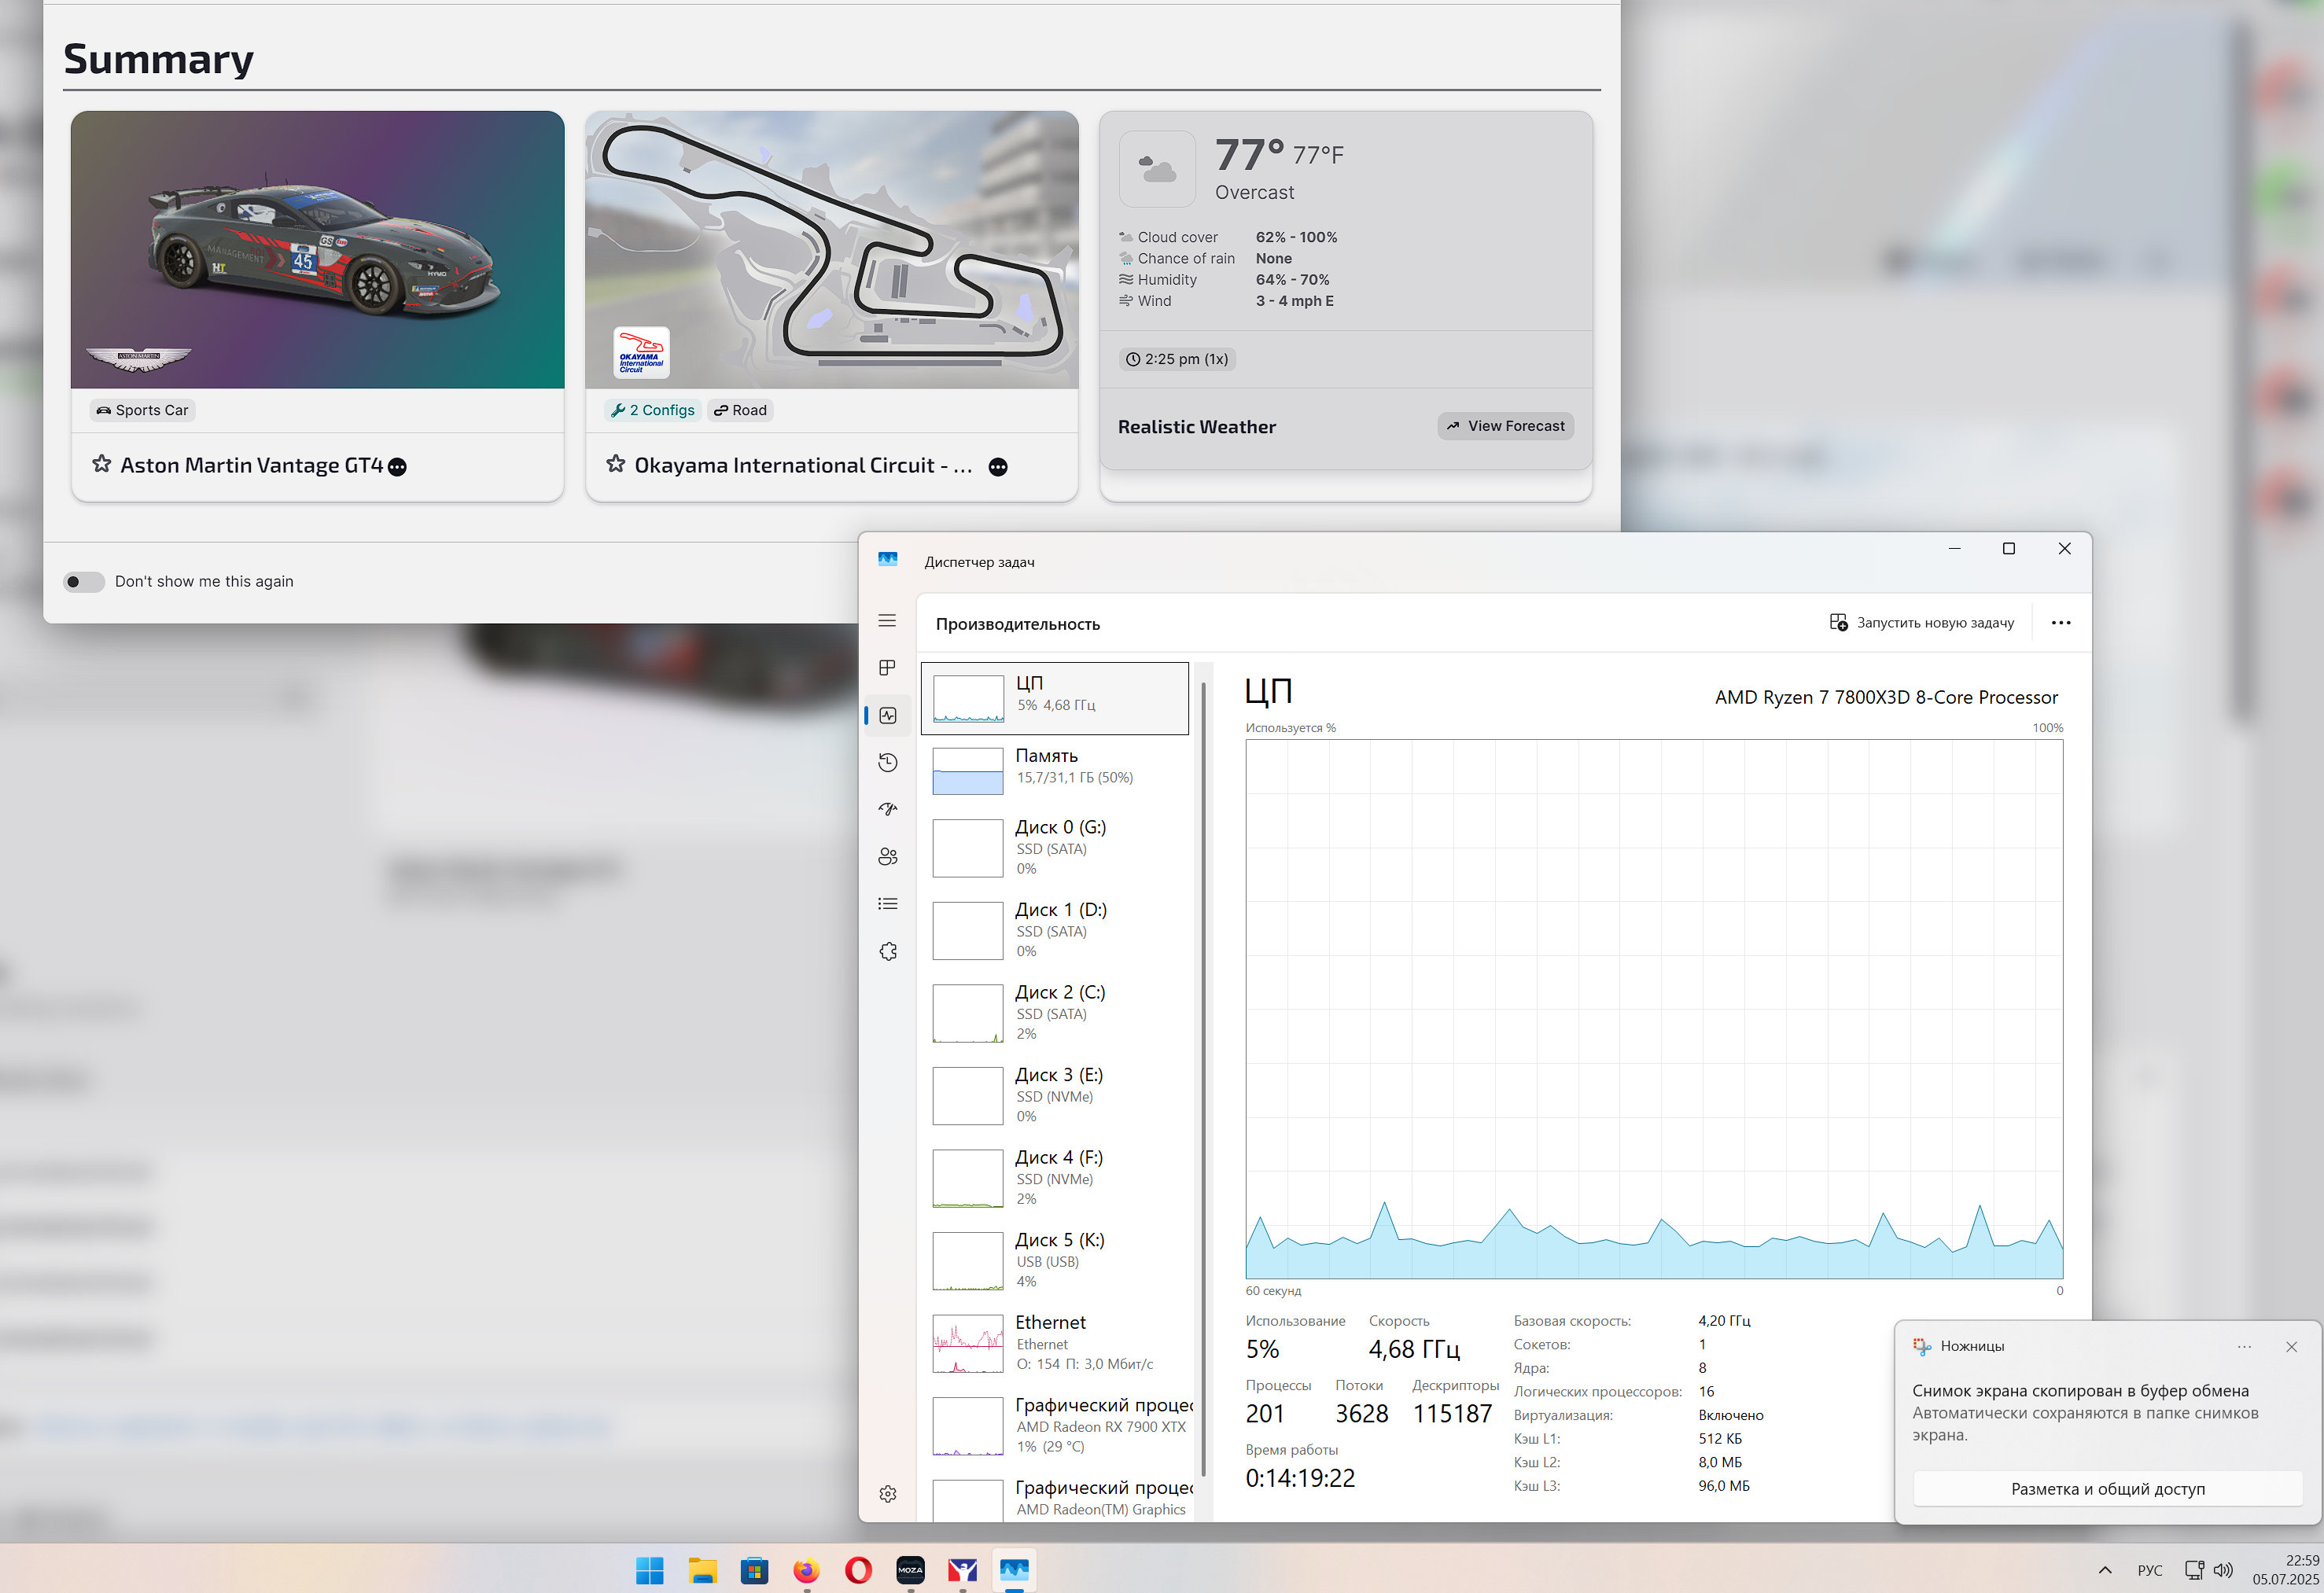Click Run new task button

pos(1921,622)
